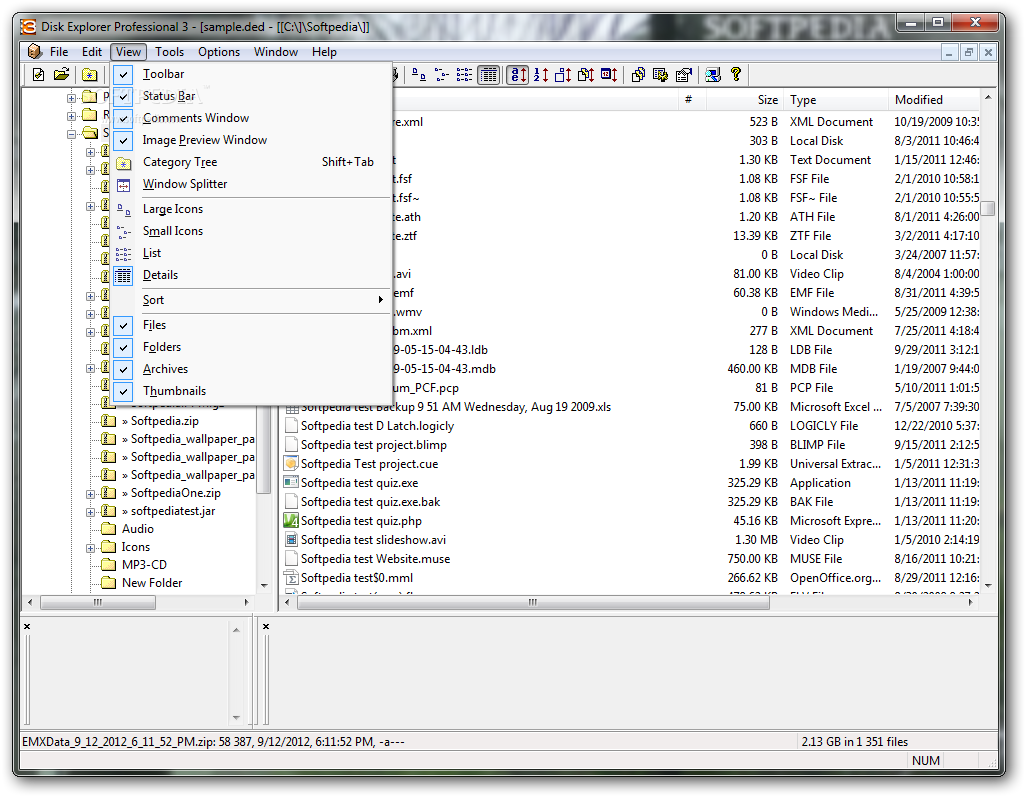Screen dimensions: 1026x797
Task: Toggle the Folders filter checkmark
Action: click(123, 347)
